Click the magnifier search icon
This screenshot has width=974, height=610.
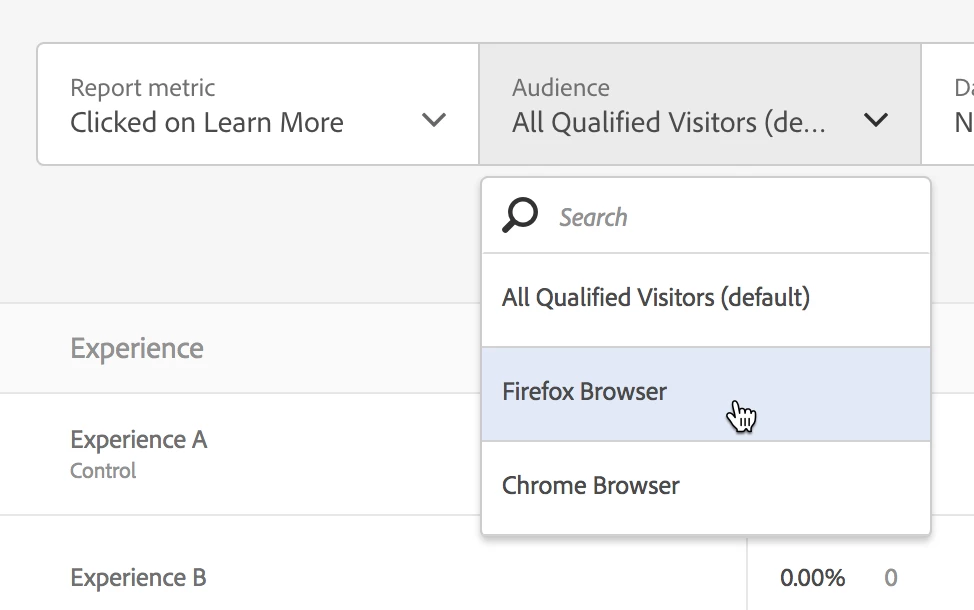520,215
